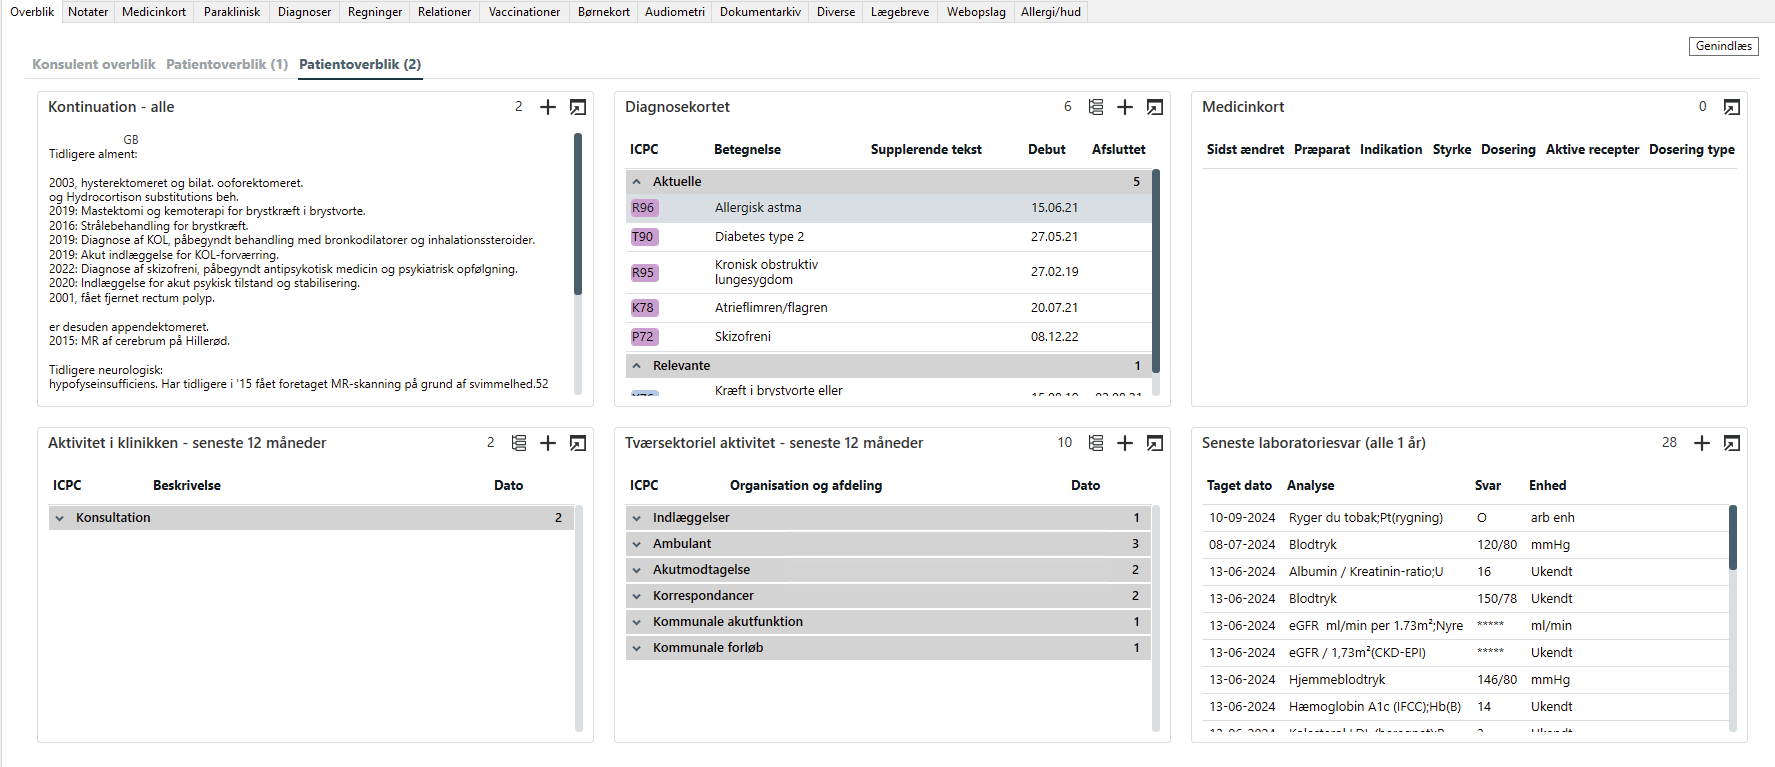Pop out Aktivitet i klinikken panel
Screen dimensions: 1775x767
coord(578,443)
